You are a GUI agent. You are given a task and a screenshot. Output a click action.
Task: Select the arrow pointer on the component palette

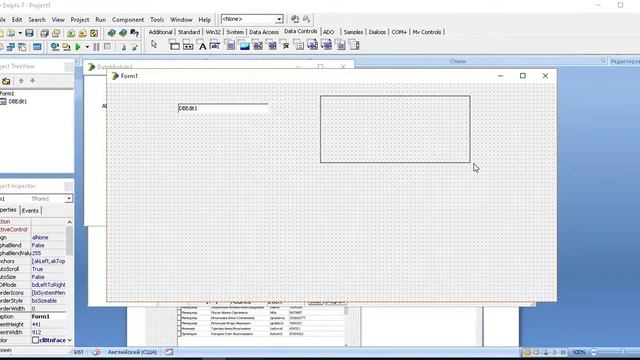tap(154, 44)
